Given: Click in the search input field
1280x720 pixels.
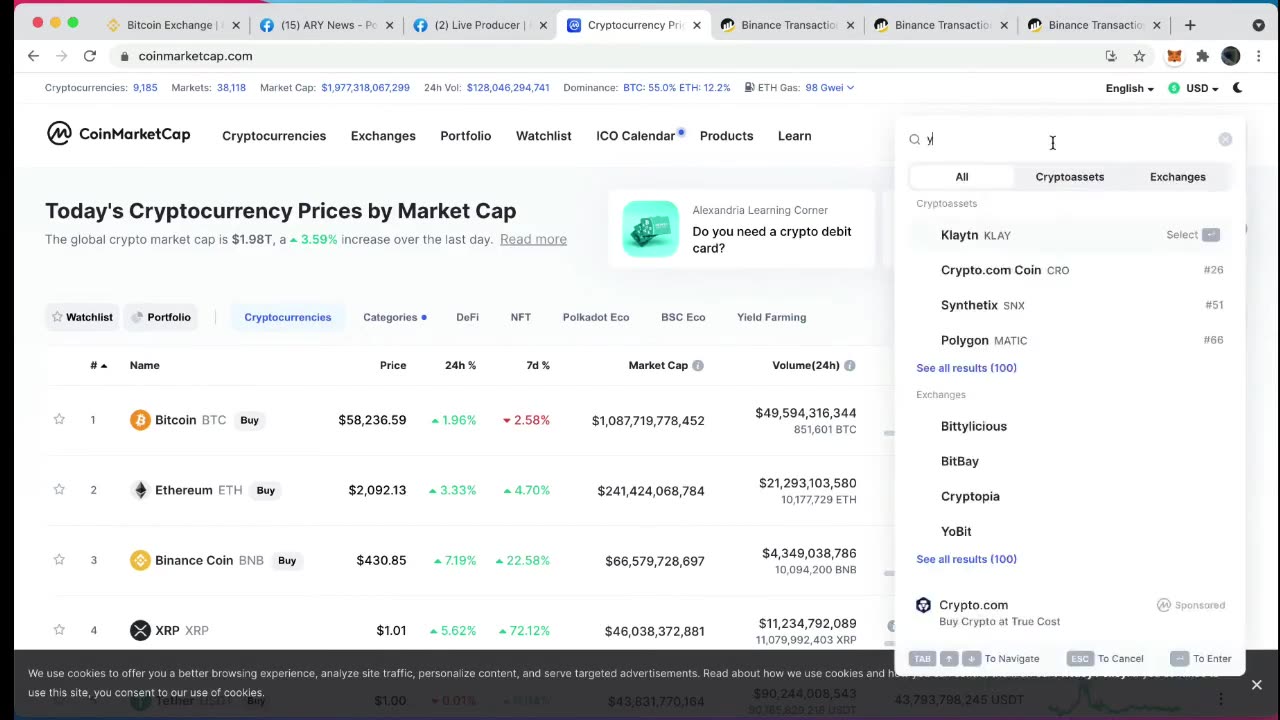Looking at the screenshot, I should pos(1070,140).
